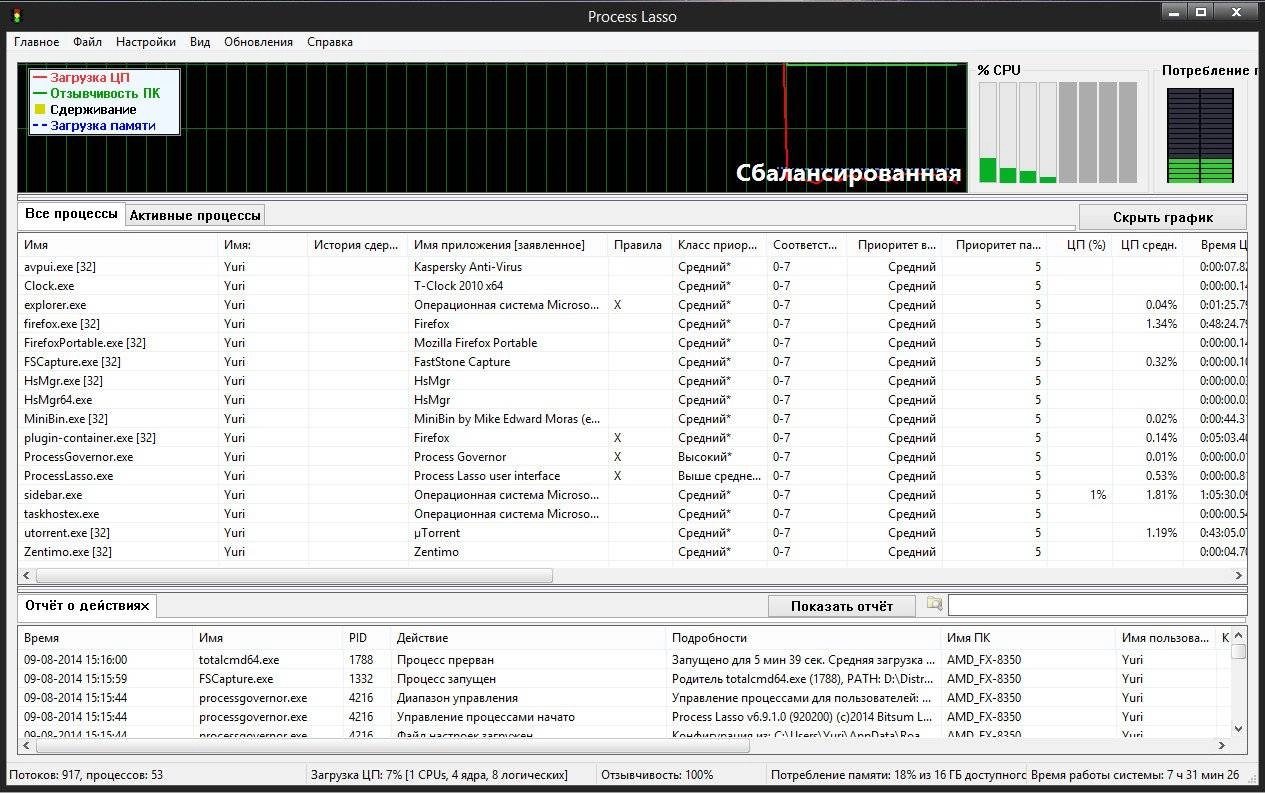Sort by the Правила column header

(x=637, y=244)
